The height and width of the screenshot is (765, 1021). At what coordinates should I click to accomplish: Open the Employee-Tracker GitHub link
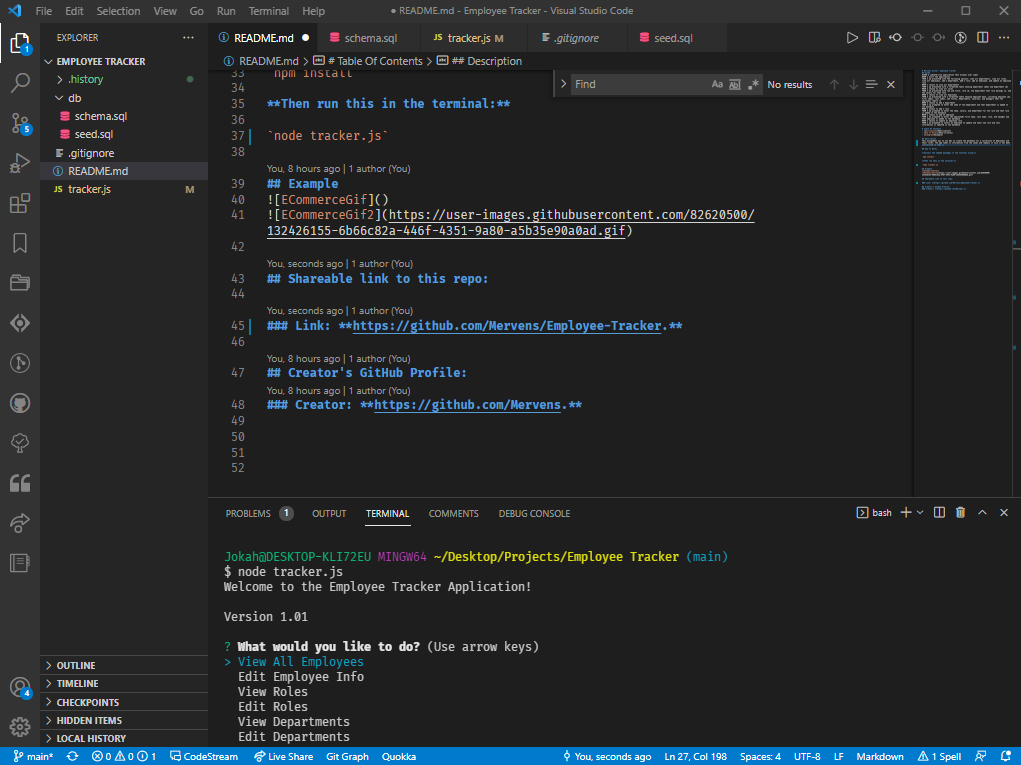coord(507,326)
